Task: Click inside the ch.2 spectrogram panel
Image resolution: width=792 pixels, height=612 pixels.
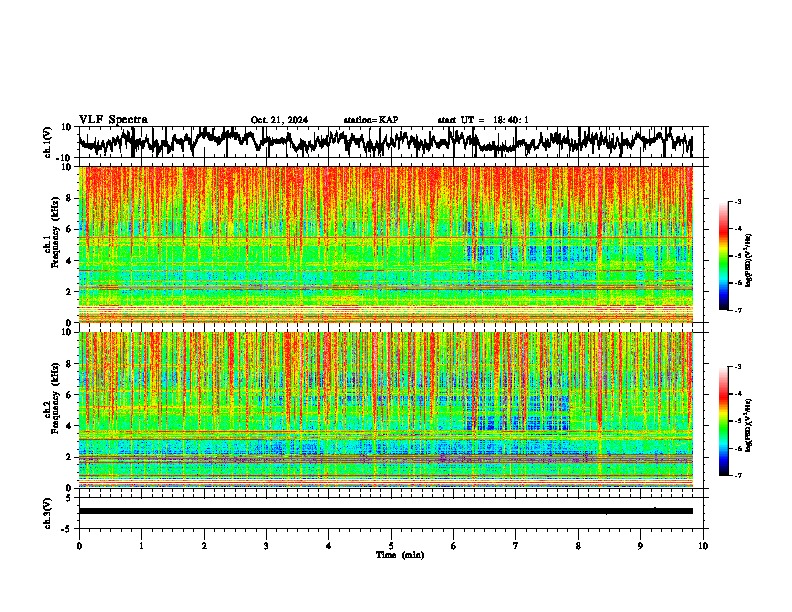Action: pyautogui.click(x=386, y=410)
